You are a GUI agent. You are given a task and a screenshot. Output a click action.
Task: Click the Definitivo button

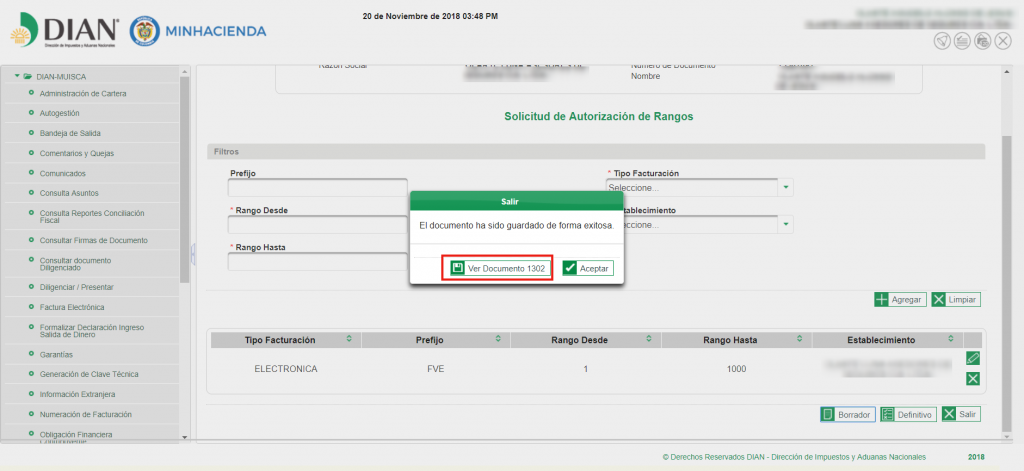coord(908,414)
